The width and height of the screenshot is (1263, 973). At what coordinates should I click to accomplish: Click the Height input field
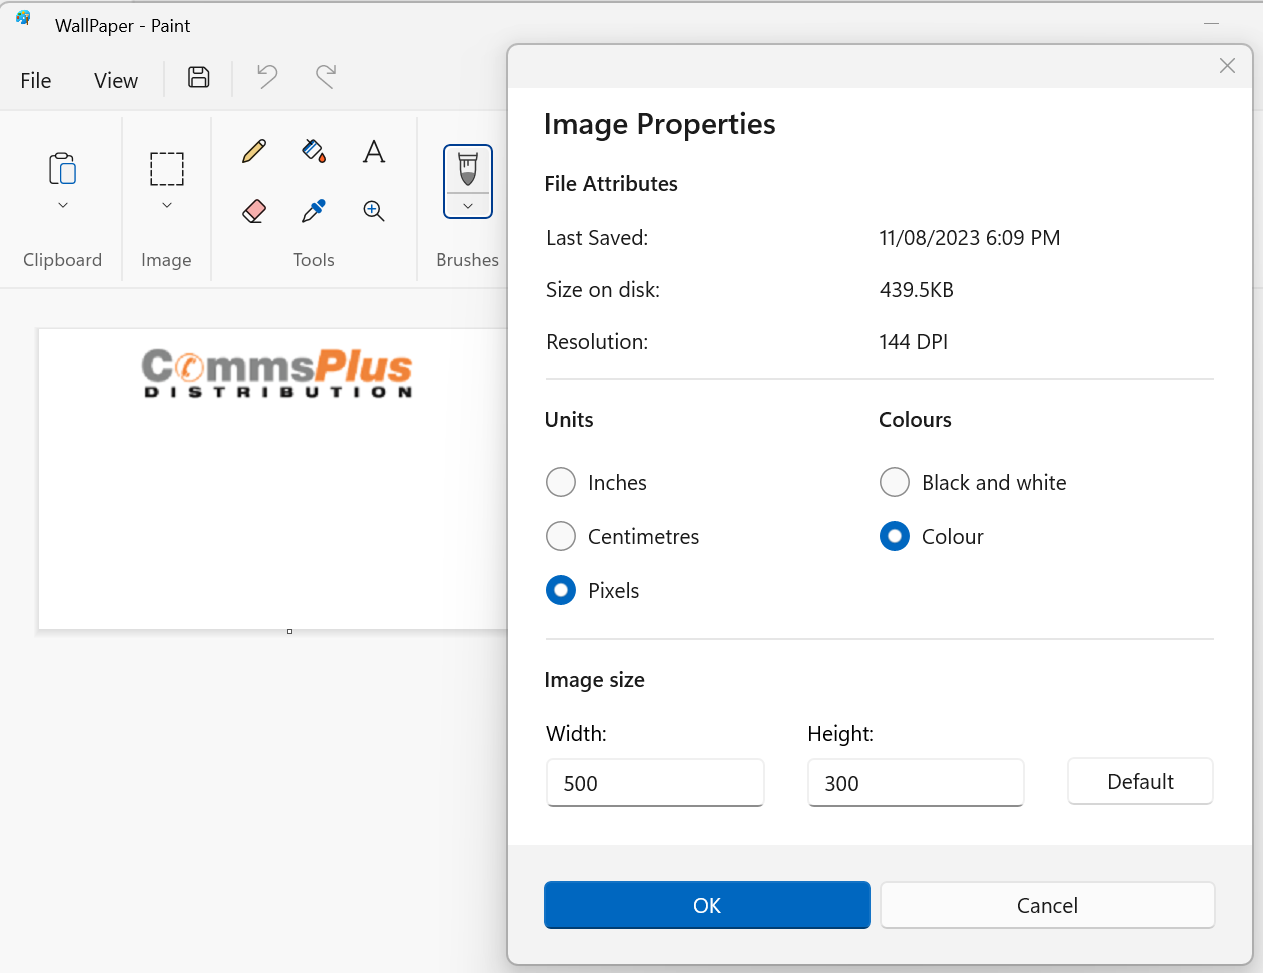pyautogui.click(x=915, y=782)
